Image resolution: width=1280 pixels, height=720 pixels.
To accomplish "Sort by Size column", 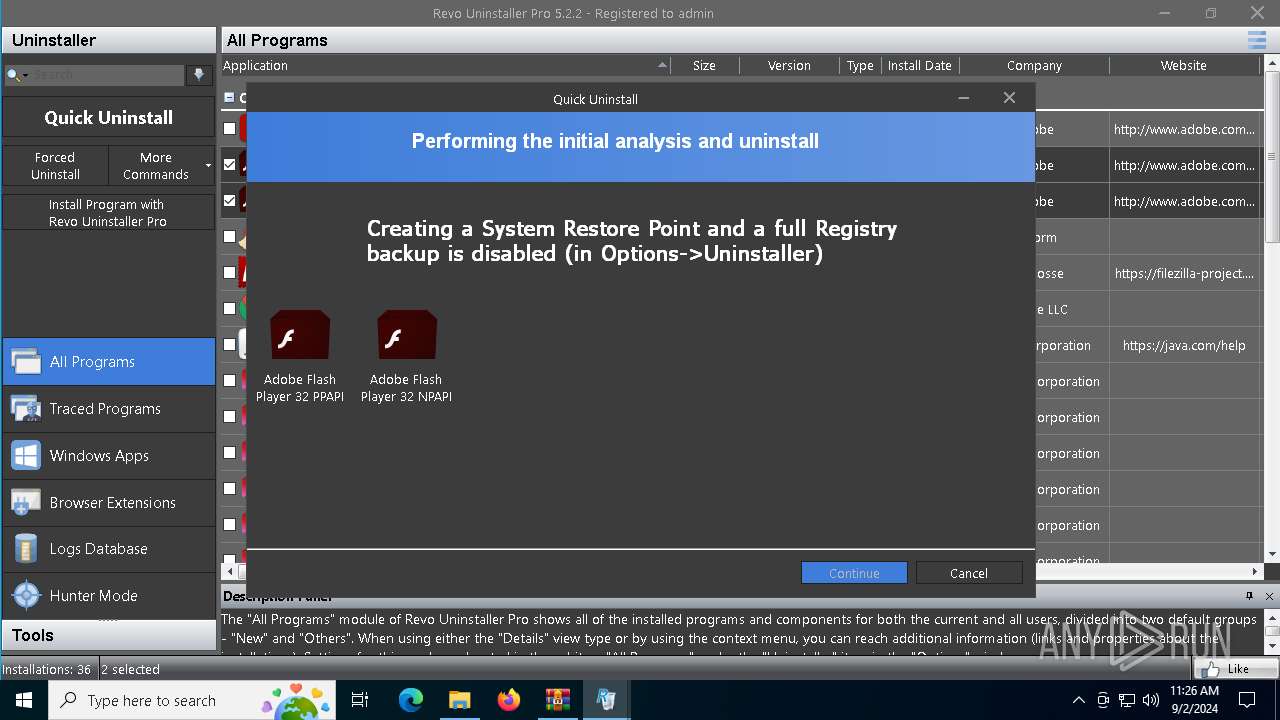I will pos(704,65).
